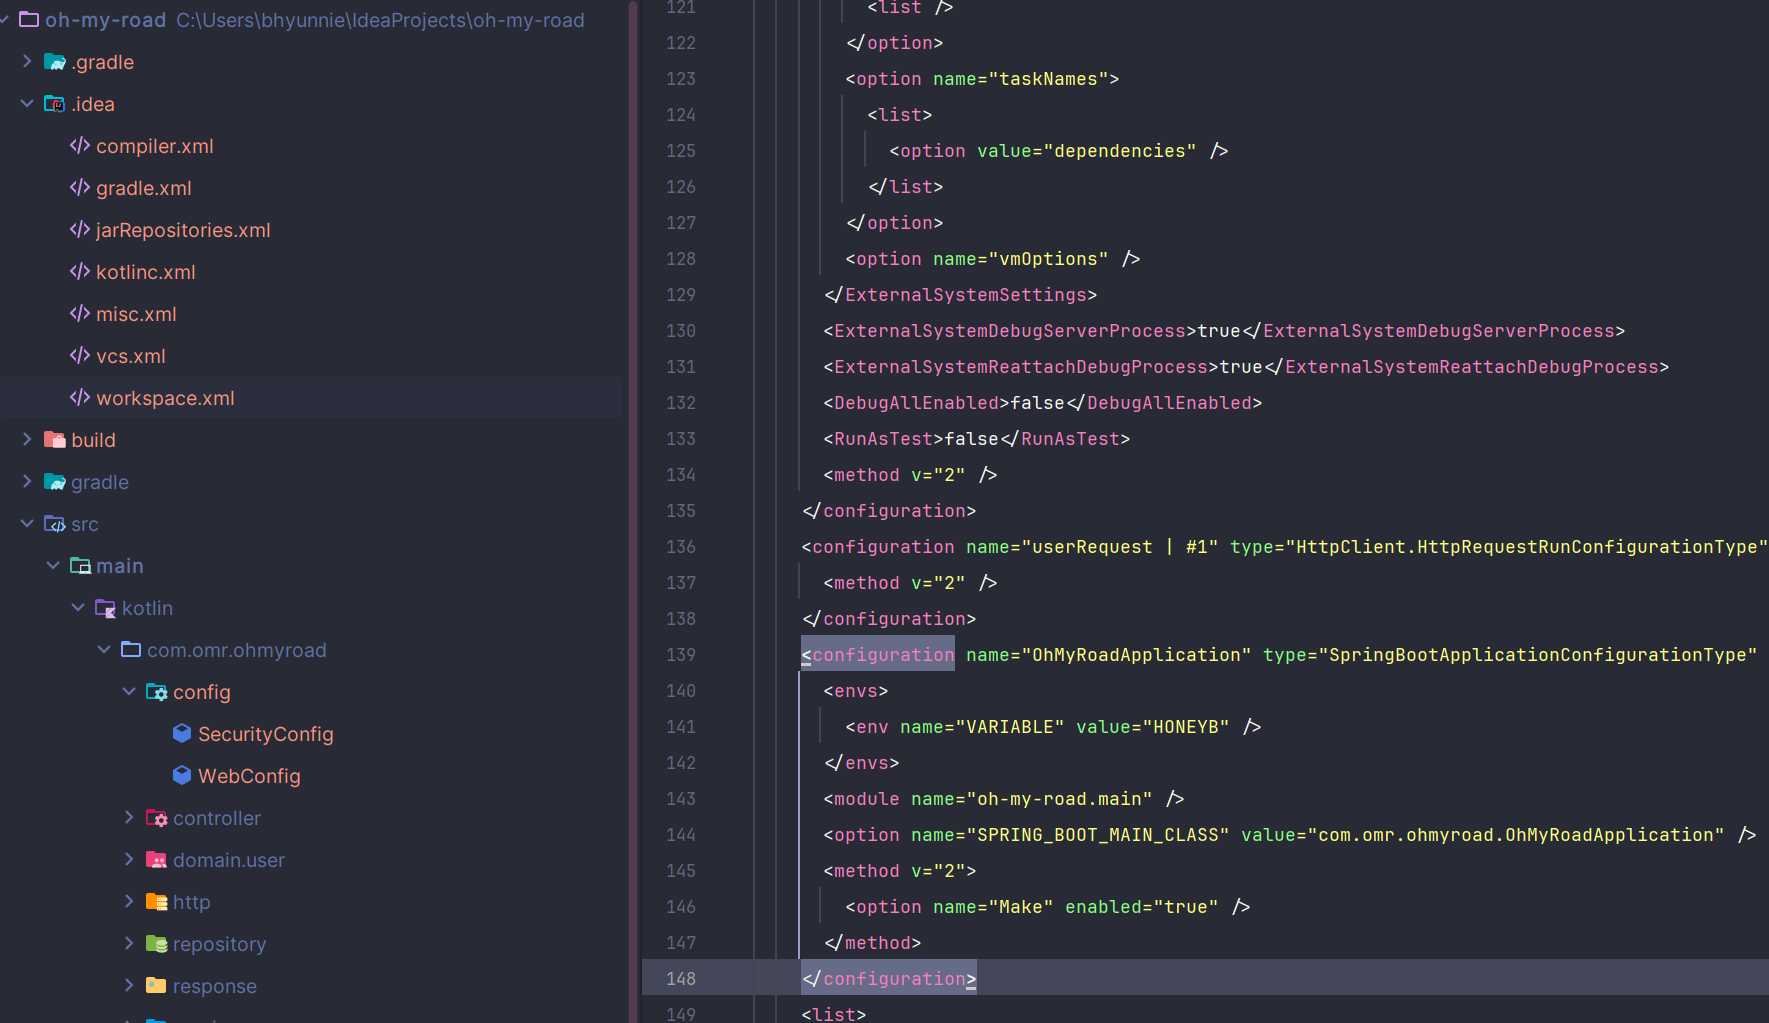Collapse the kotlin source folder
Viewport: 1769px width, 1023px height.
pyautogui.click(x=78, y=608)
